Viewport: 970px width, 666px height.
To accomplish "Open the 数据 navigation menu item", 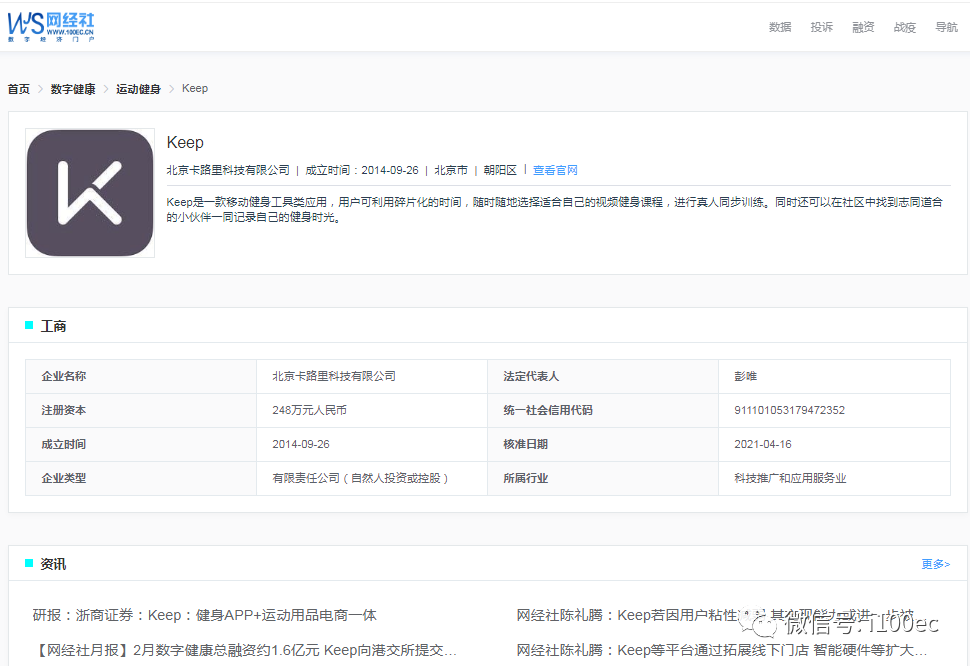I will click(x=780, y=27).
